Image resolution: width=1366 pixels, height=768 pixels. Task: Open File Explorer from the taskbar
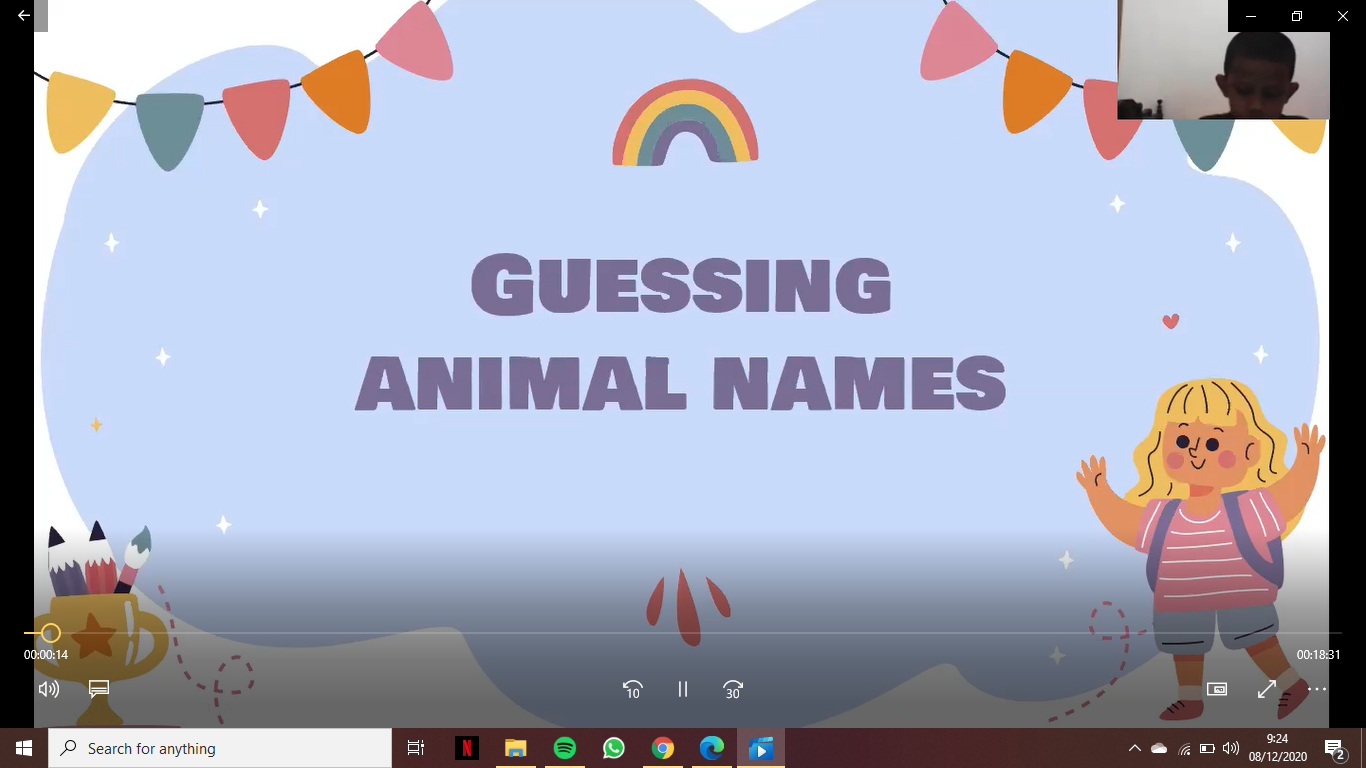pyautogui.click(x=515, y=748)
